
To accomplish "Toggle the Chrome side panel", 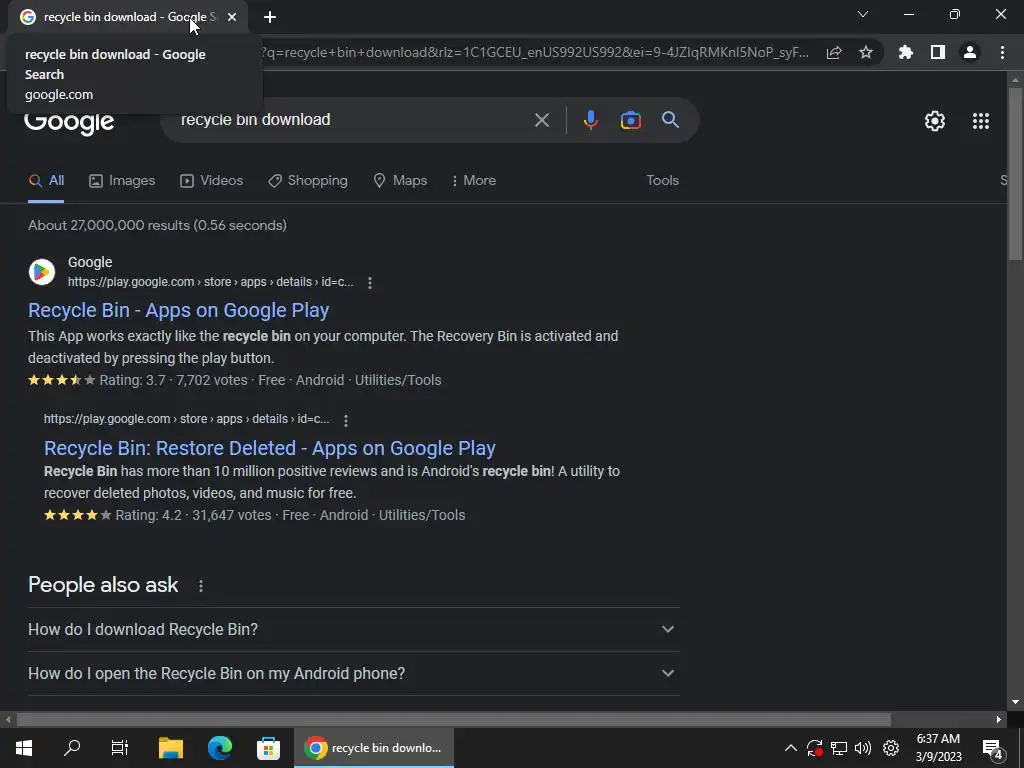I will point(938,53).
